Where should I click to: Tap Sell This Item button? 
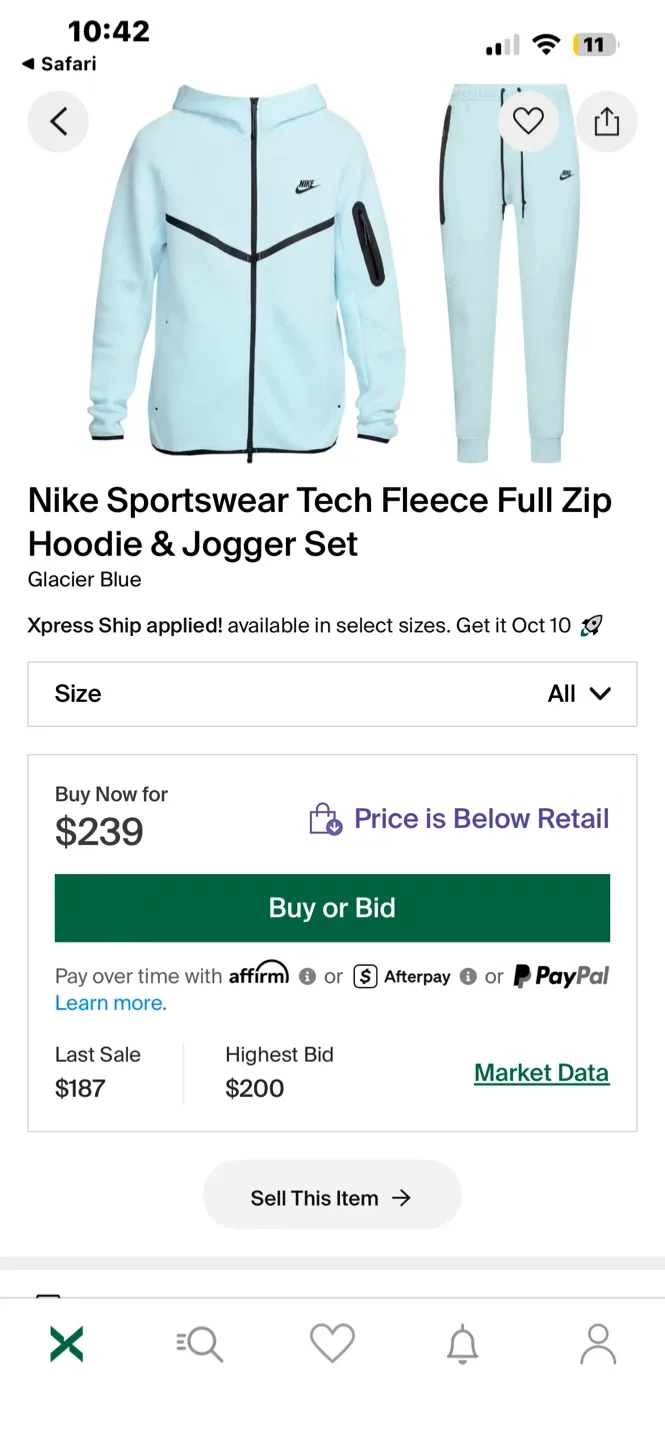pos(332,1195)
